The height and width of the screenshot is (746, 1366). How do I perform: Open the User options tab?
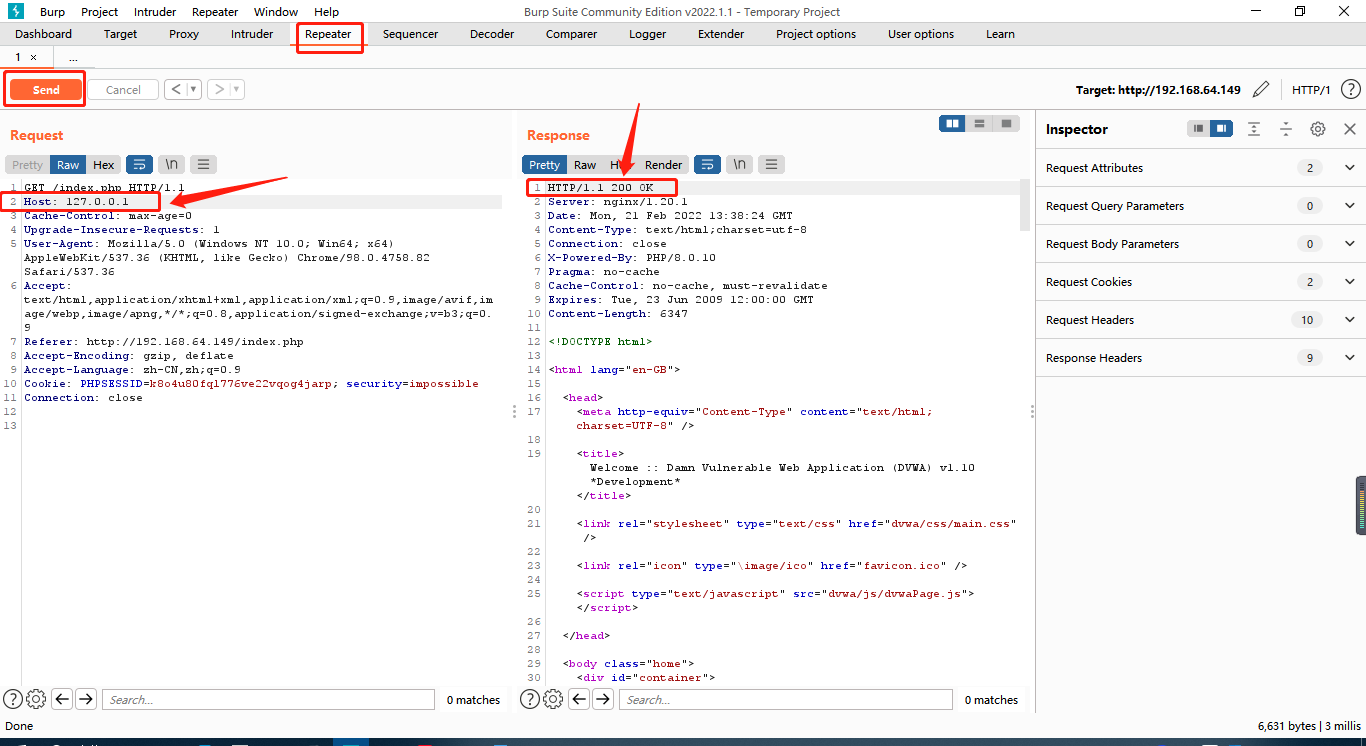click(921, 34)
